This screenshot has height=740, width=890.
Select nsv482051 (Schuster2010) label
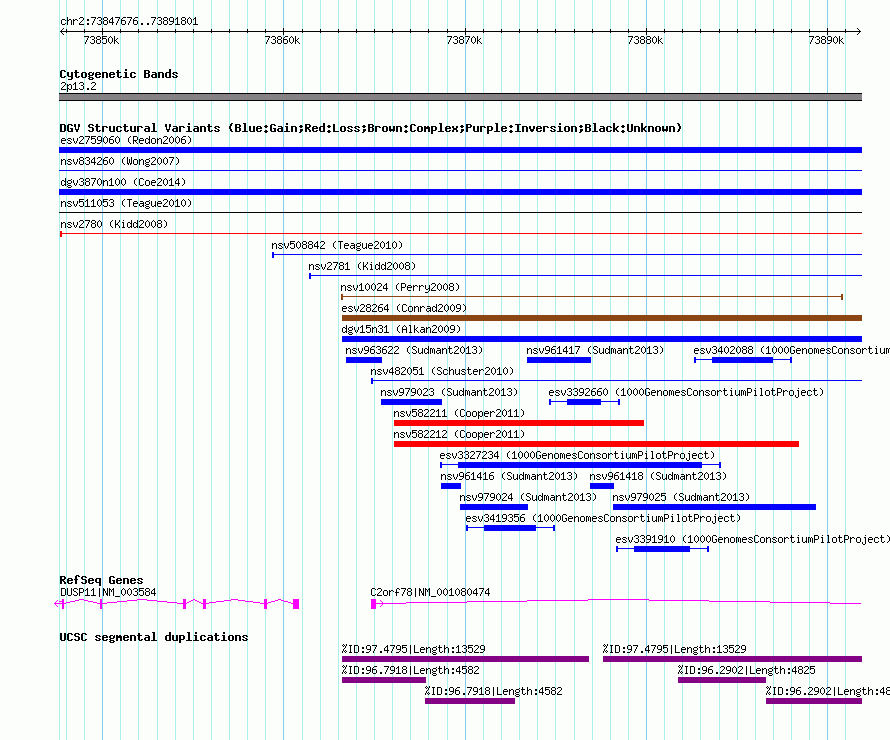(x=442, y=371)
